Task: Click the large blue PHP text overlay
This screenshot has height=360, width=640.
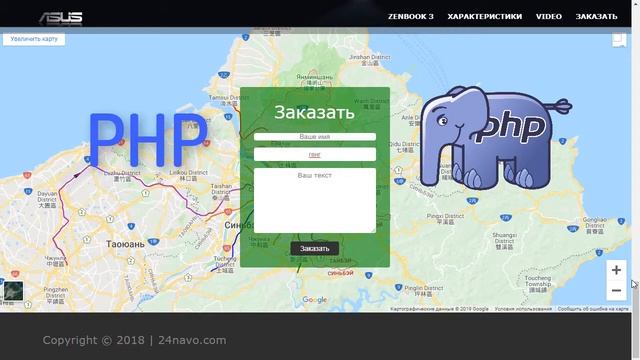Action: [x=148, y=140]
